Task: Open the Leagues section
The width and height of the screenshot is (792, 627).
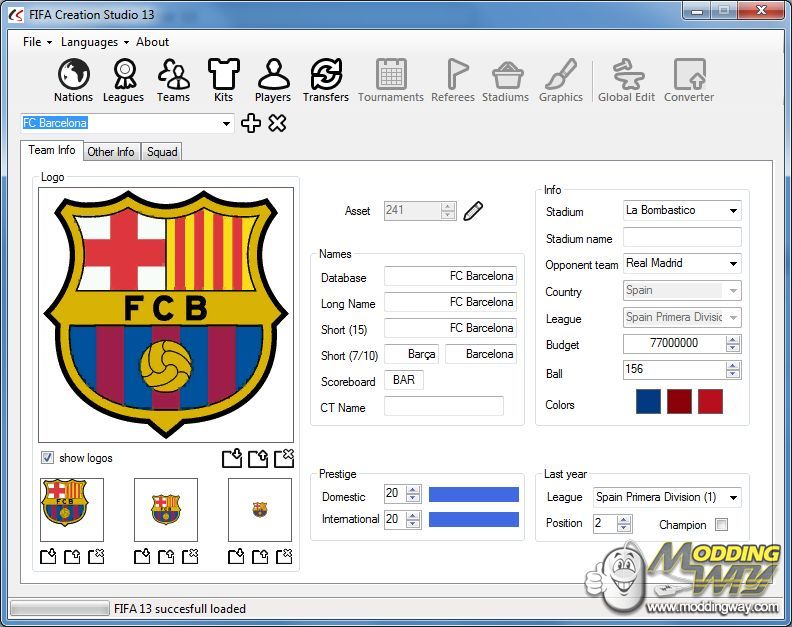Action: pos(123,80)
